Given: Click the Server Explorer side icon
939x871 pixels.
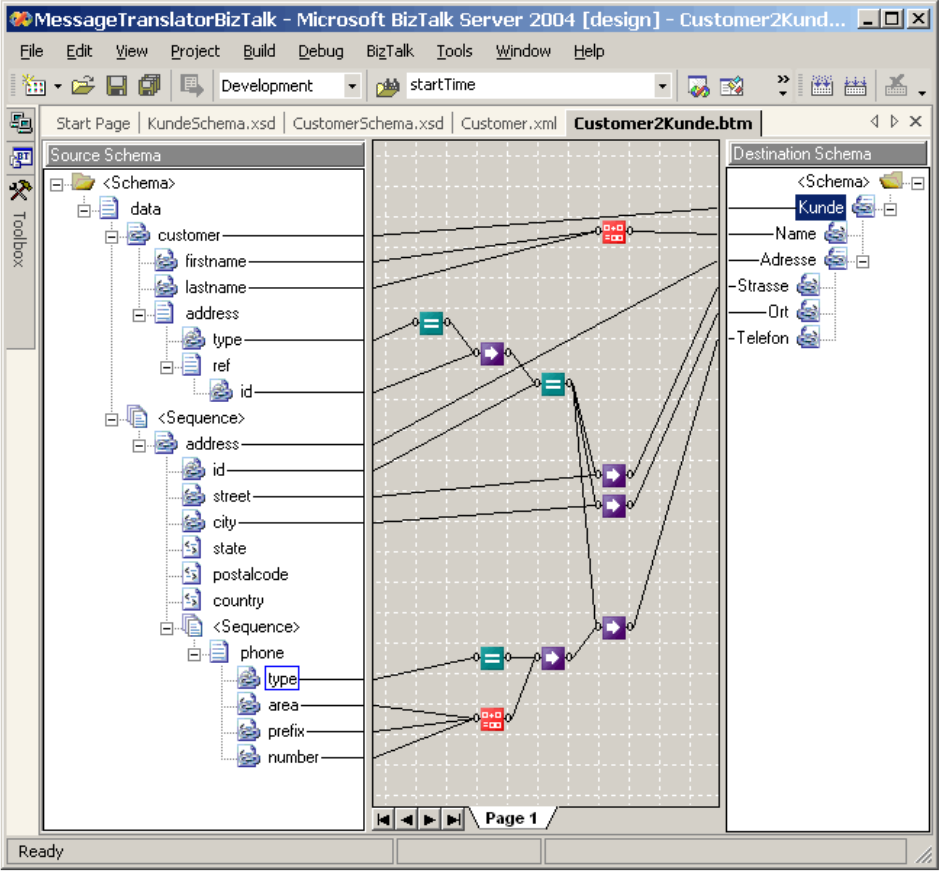Looking at the screenshot, I should pyautogui.click(x=21, y=123).
